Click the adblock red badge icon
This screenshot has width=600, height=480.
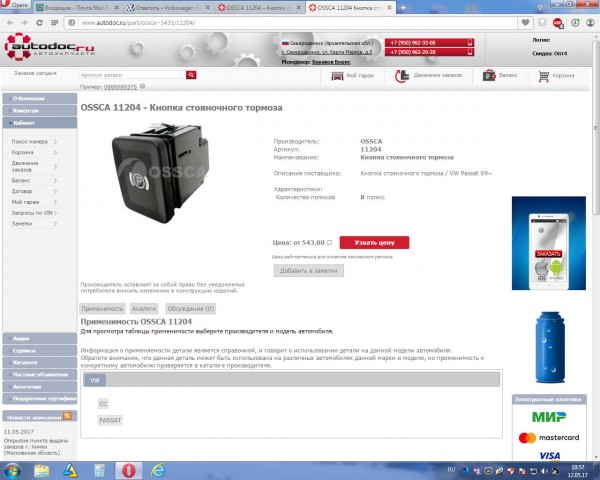coord(558,23)
